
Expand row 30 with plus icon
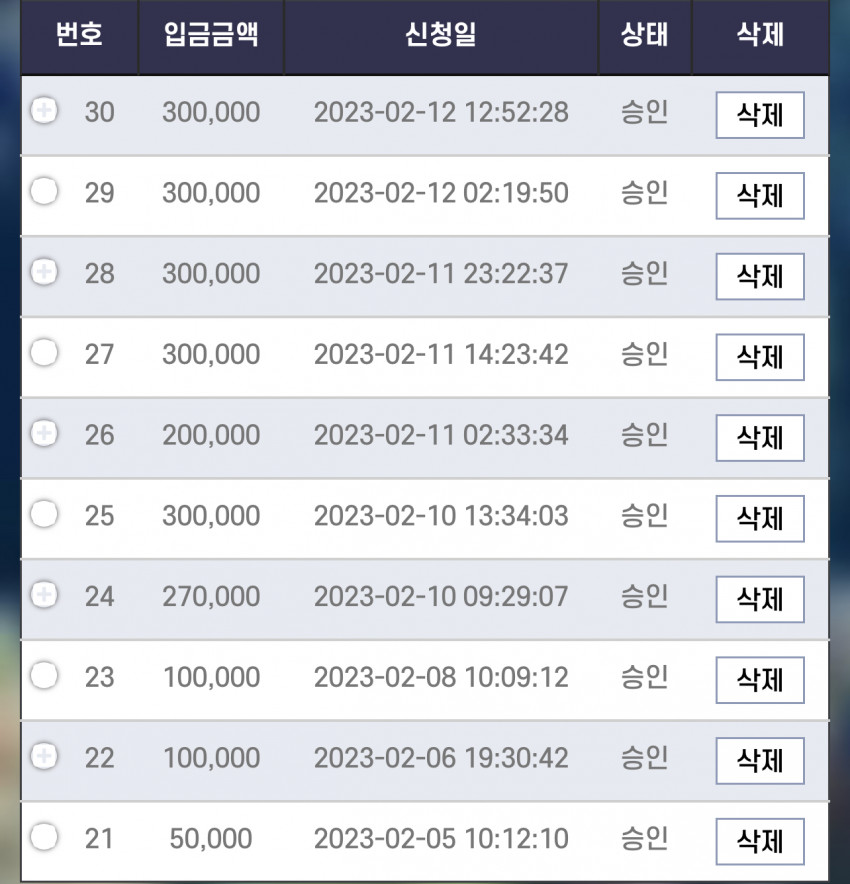(44, 110)
